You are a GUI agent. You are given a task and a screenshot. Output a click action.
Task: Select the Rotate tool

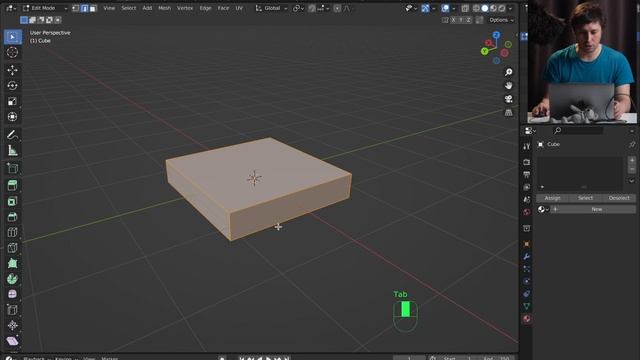(13, 86)
